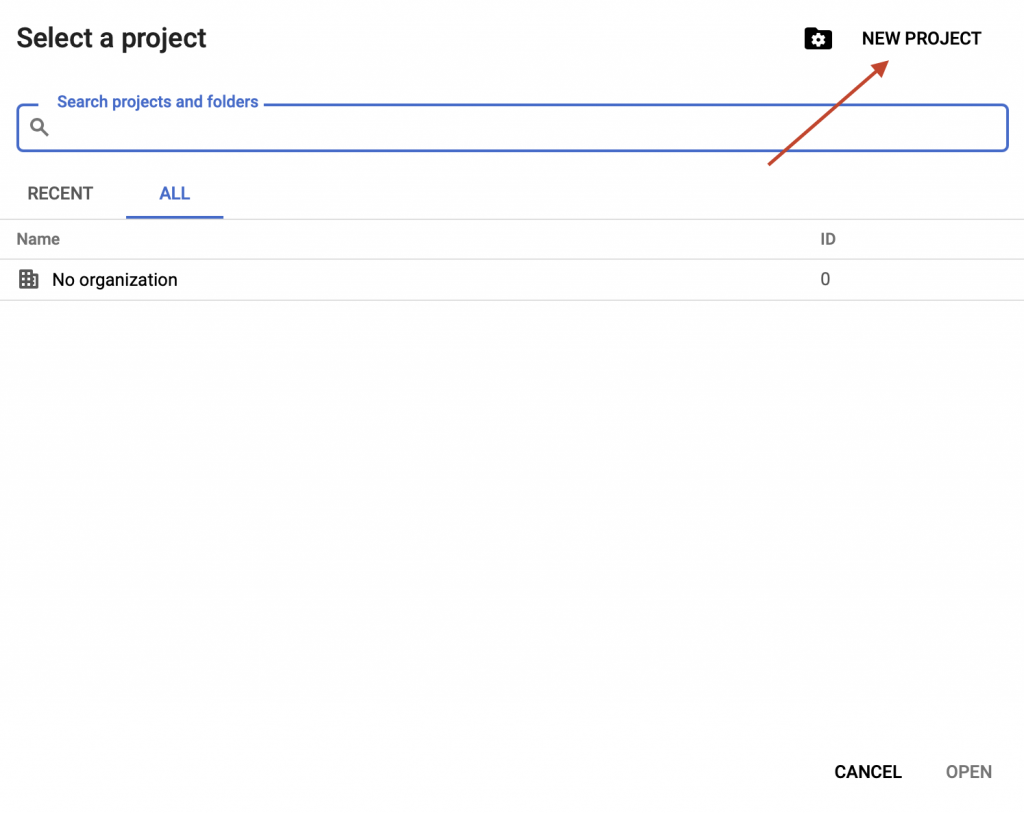The width and height of the screenshot is (1024, 813).
Task: Create a project via NEW PROJECT
Action: click(921, 39)
